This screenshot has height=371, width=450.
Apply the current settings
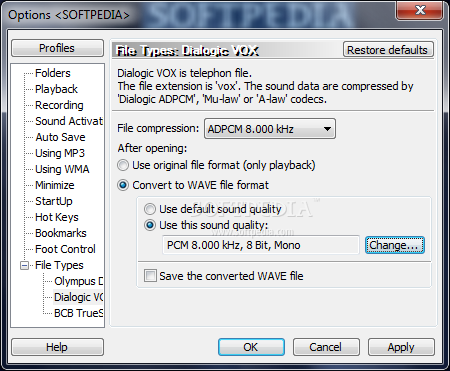[x=401, y=347]
